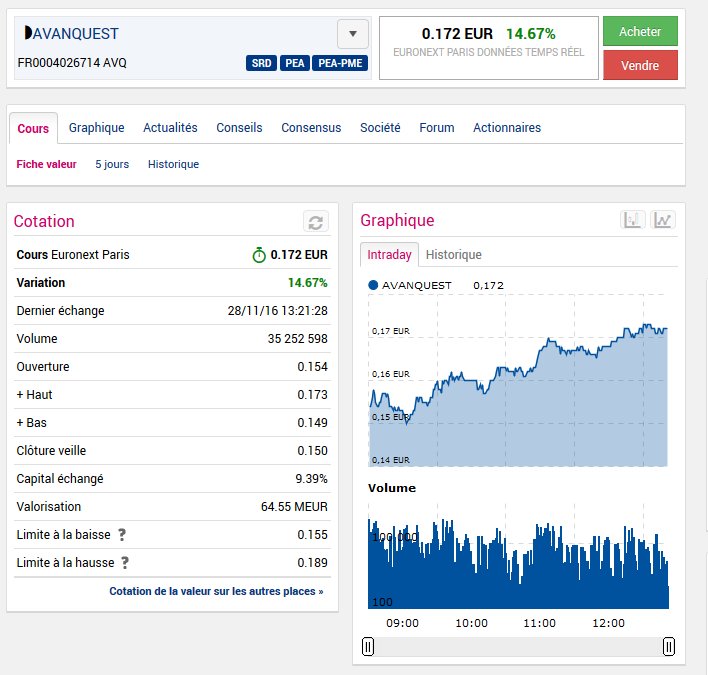
Task: Click the Capital échangé value 9.39%
Action: 312,479
